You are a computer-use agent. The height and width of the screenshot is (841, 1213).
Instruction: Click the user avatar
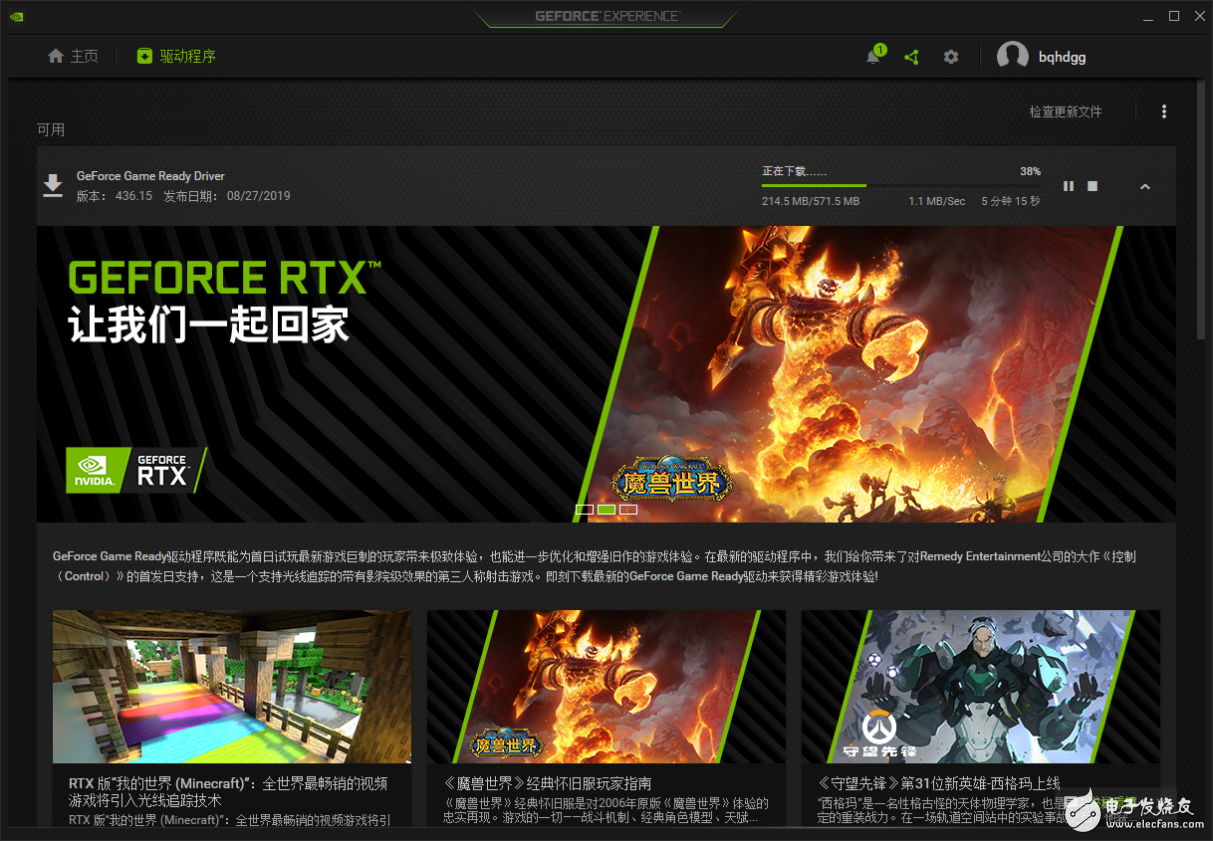1012,57
